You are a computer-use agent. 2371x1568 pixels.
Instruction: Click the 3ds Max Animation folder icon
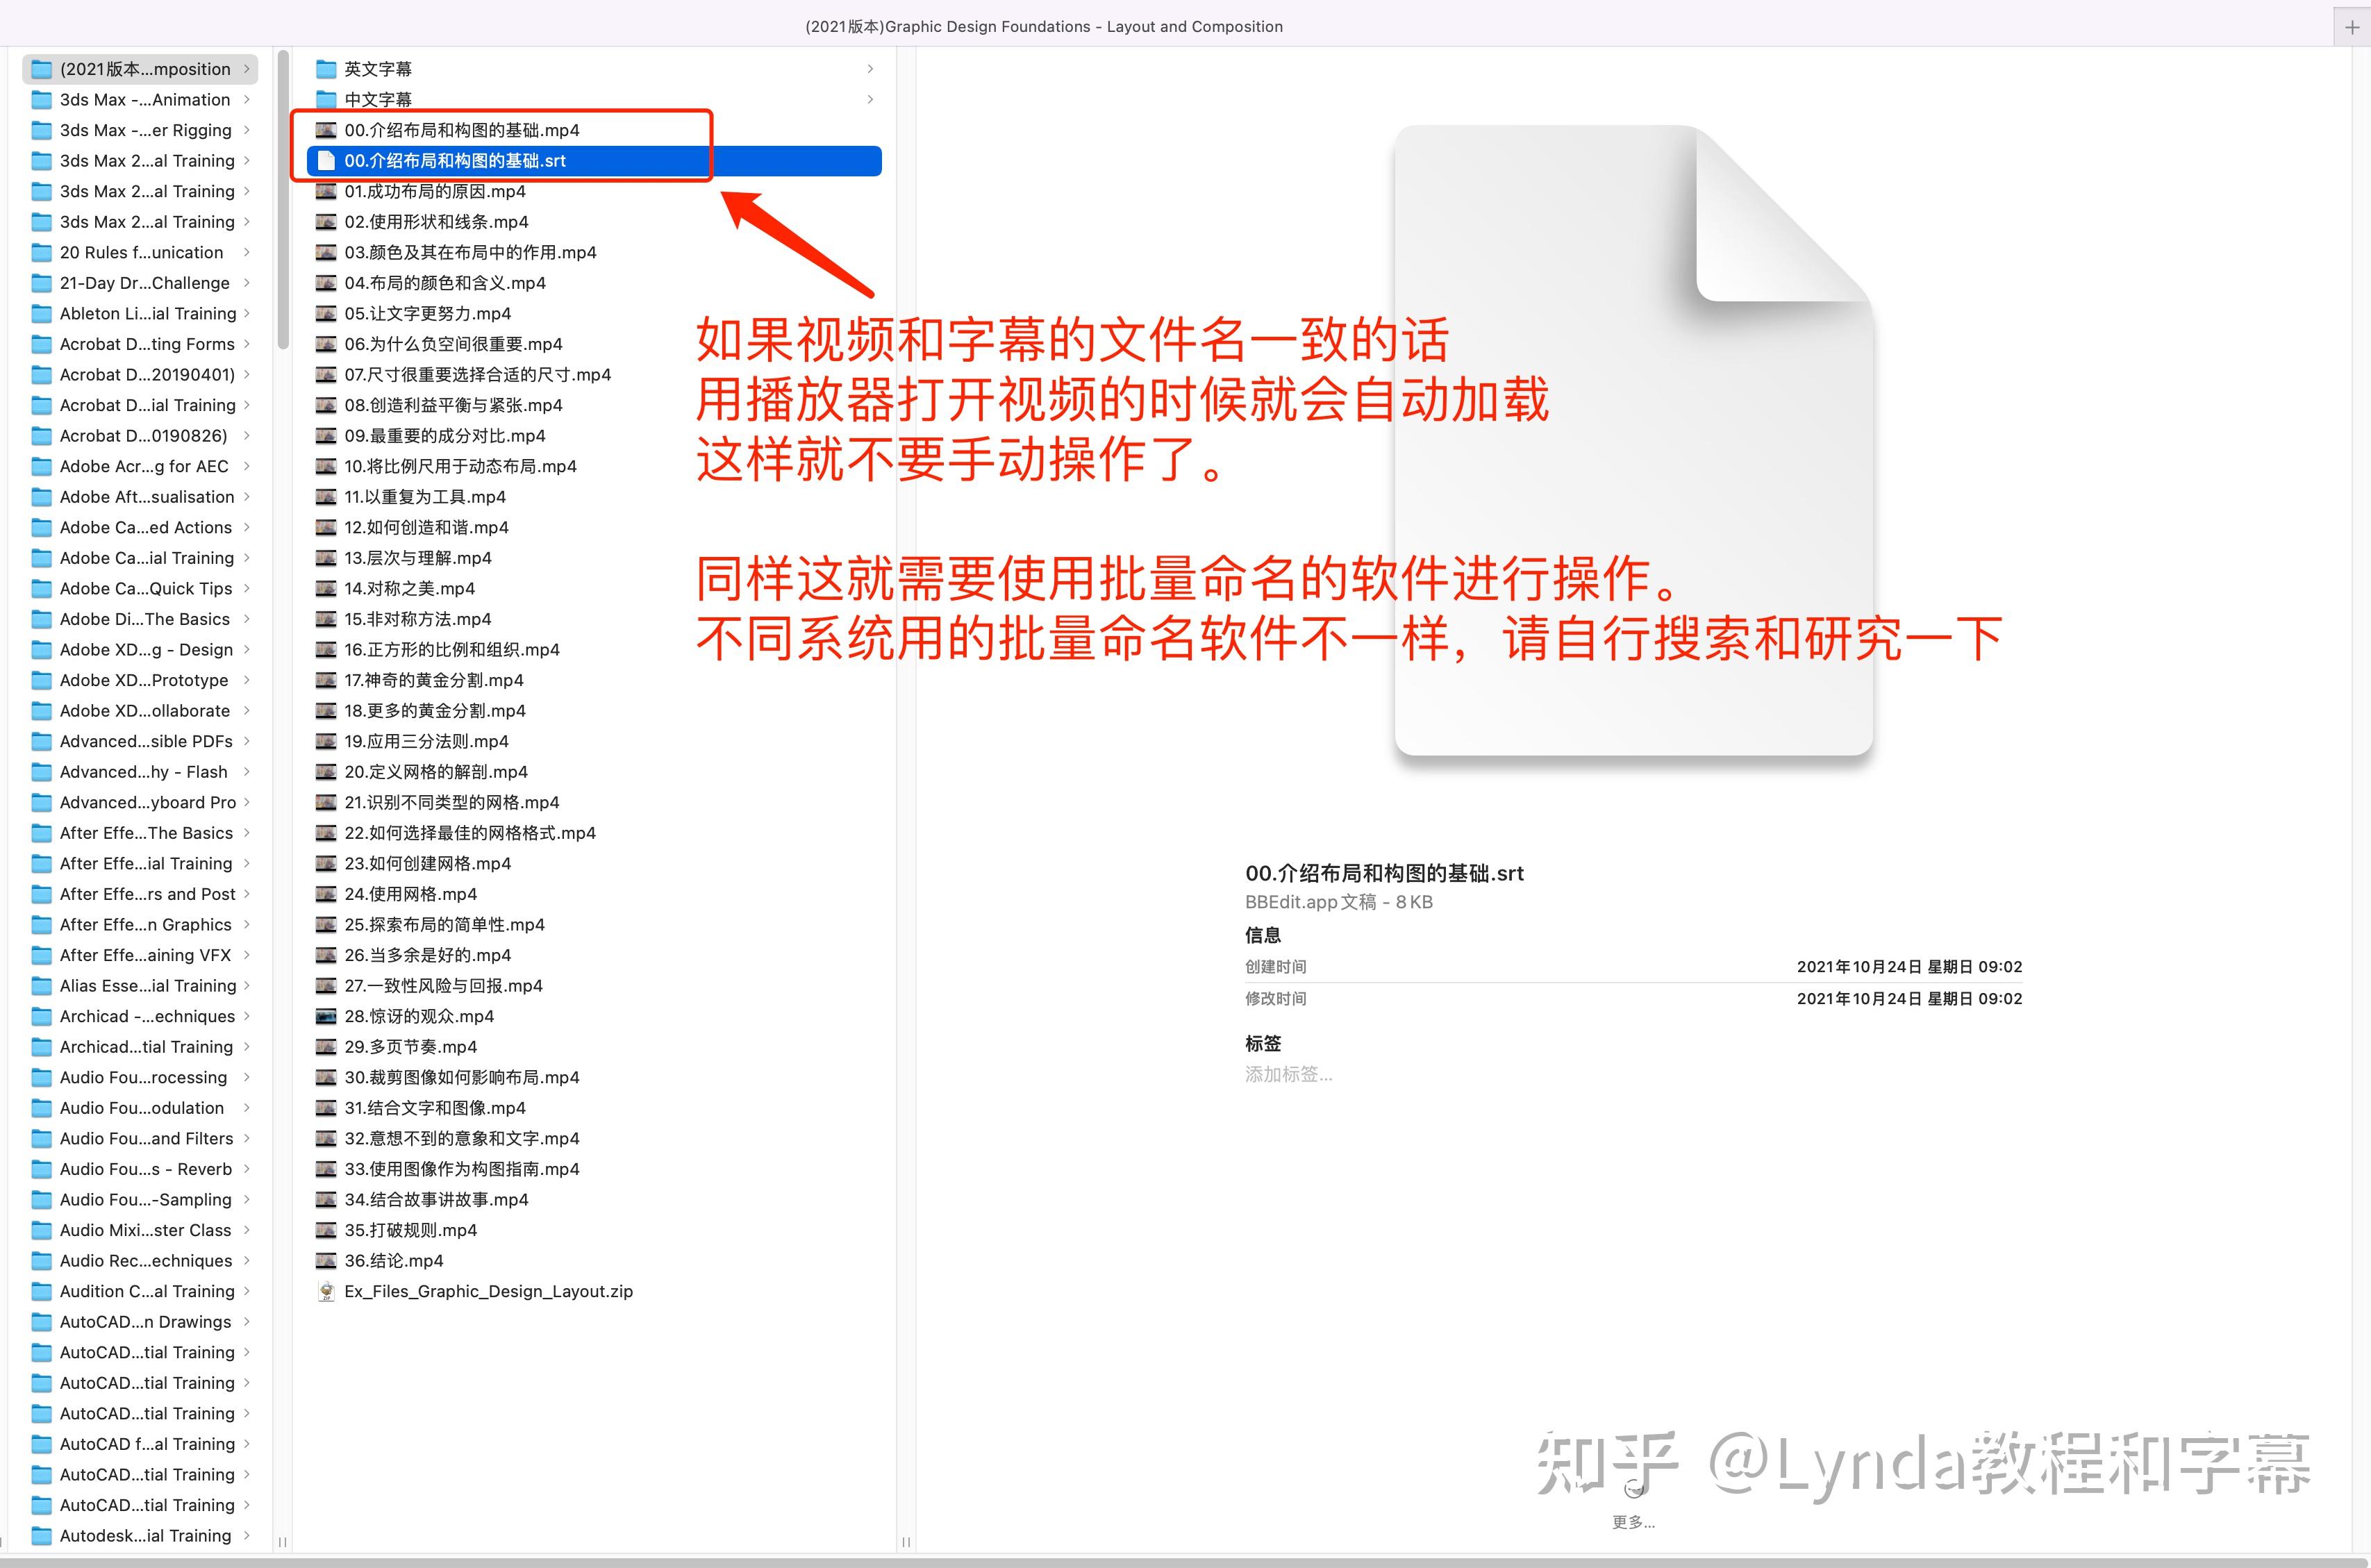pos(41,100)
